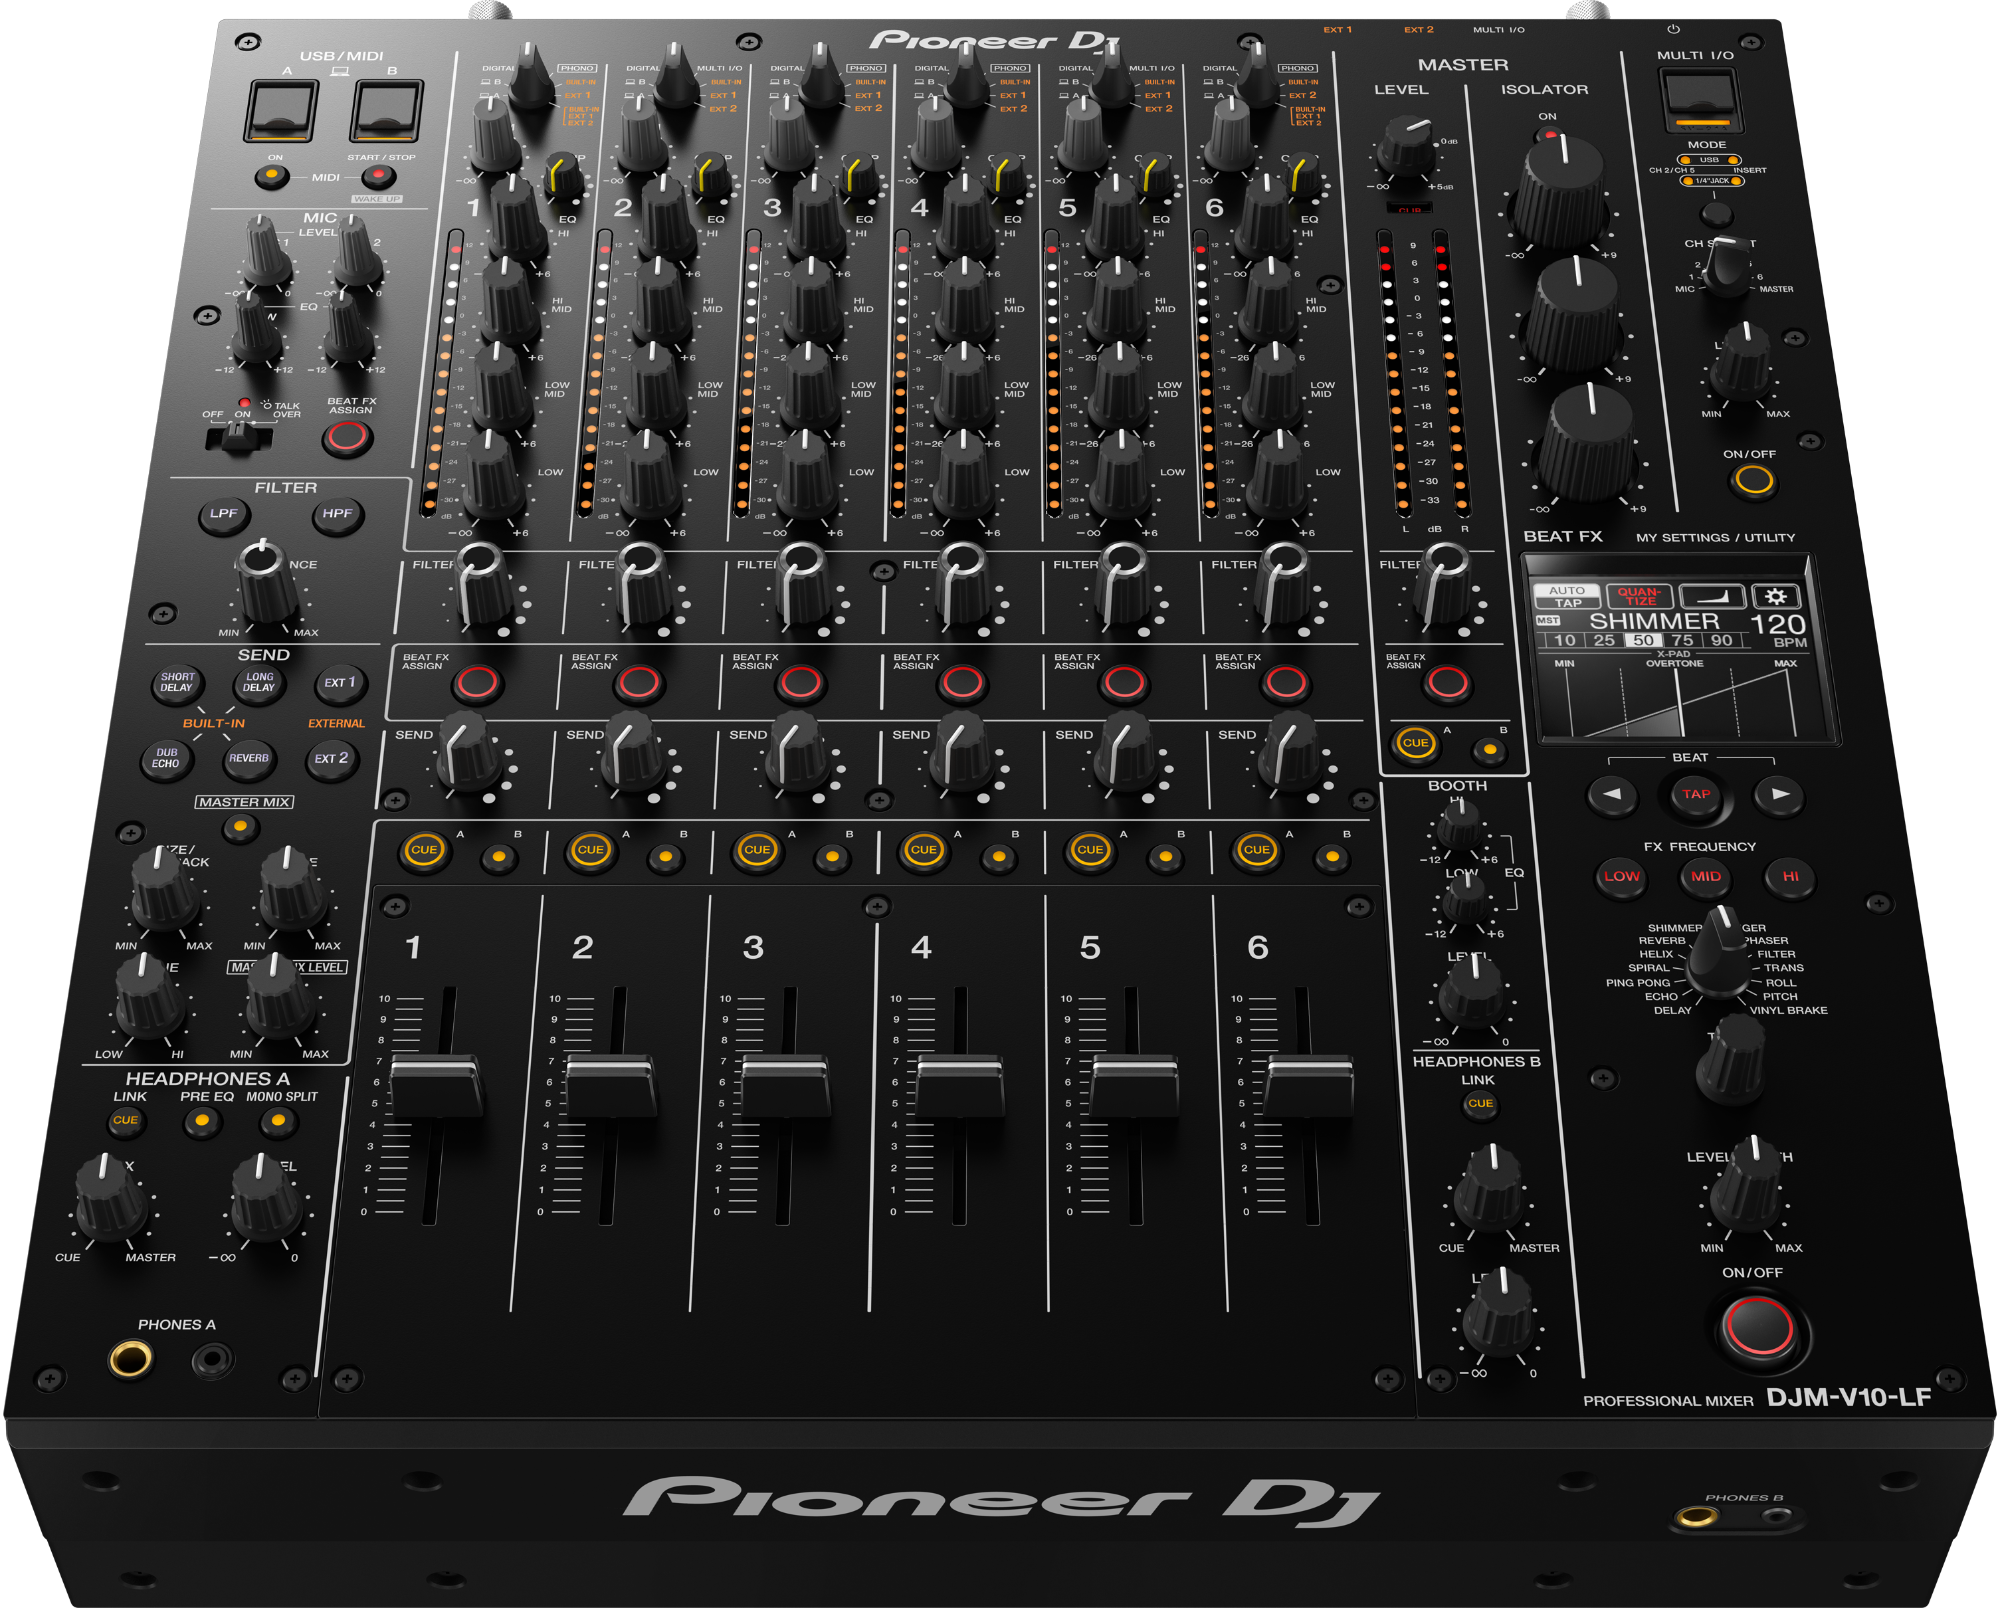The image size is (2000, 1612).
Task: Select the SHORT DELAY send effect
Action: pos(177,683)
